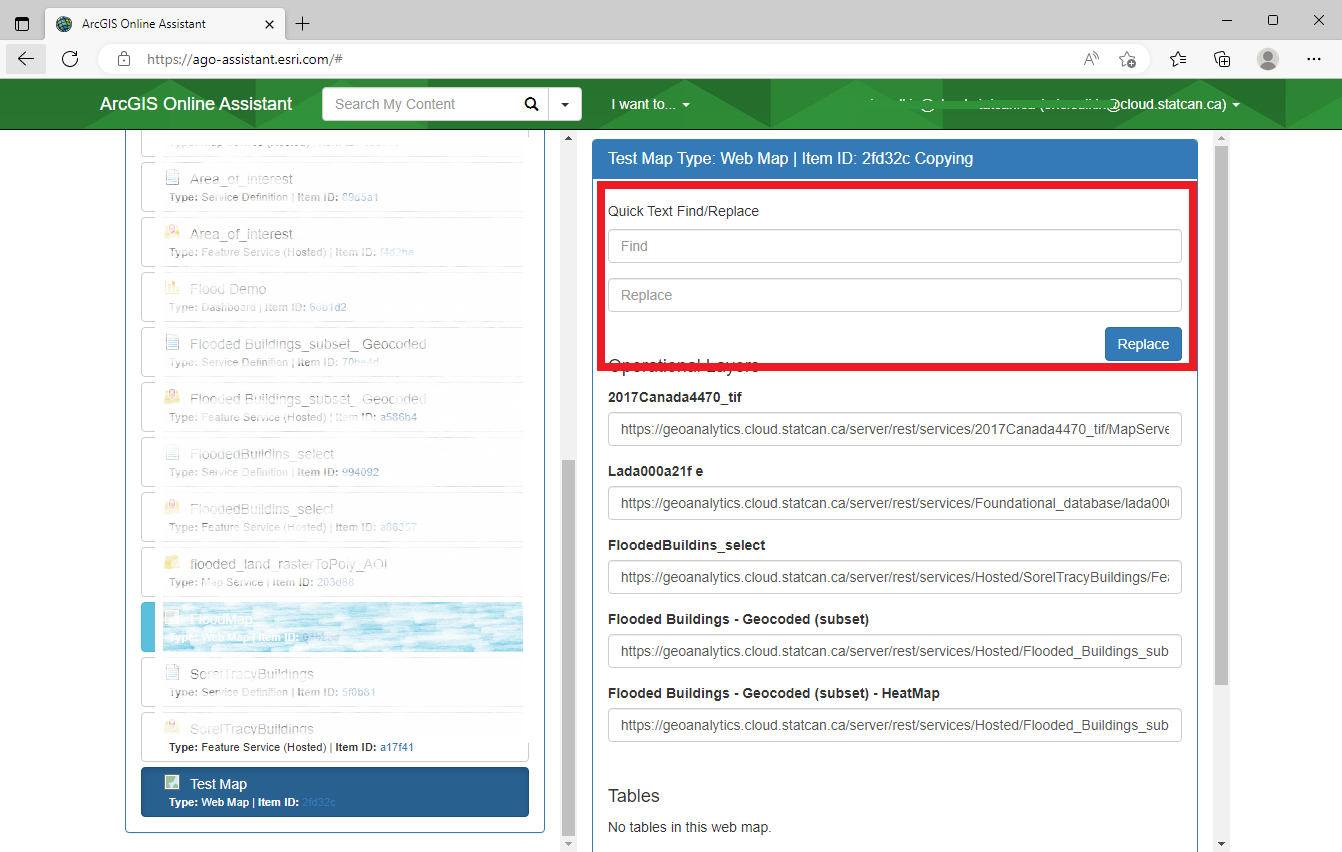Open the browser profile avatar
Image resolution: width=1342 pixels, height=852 pixels.
pyautogui.click(x=1268, y=59)
